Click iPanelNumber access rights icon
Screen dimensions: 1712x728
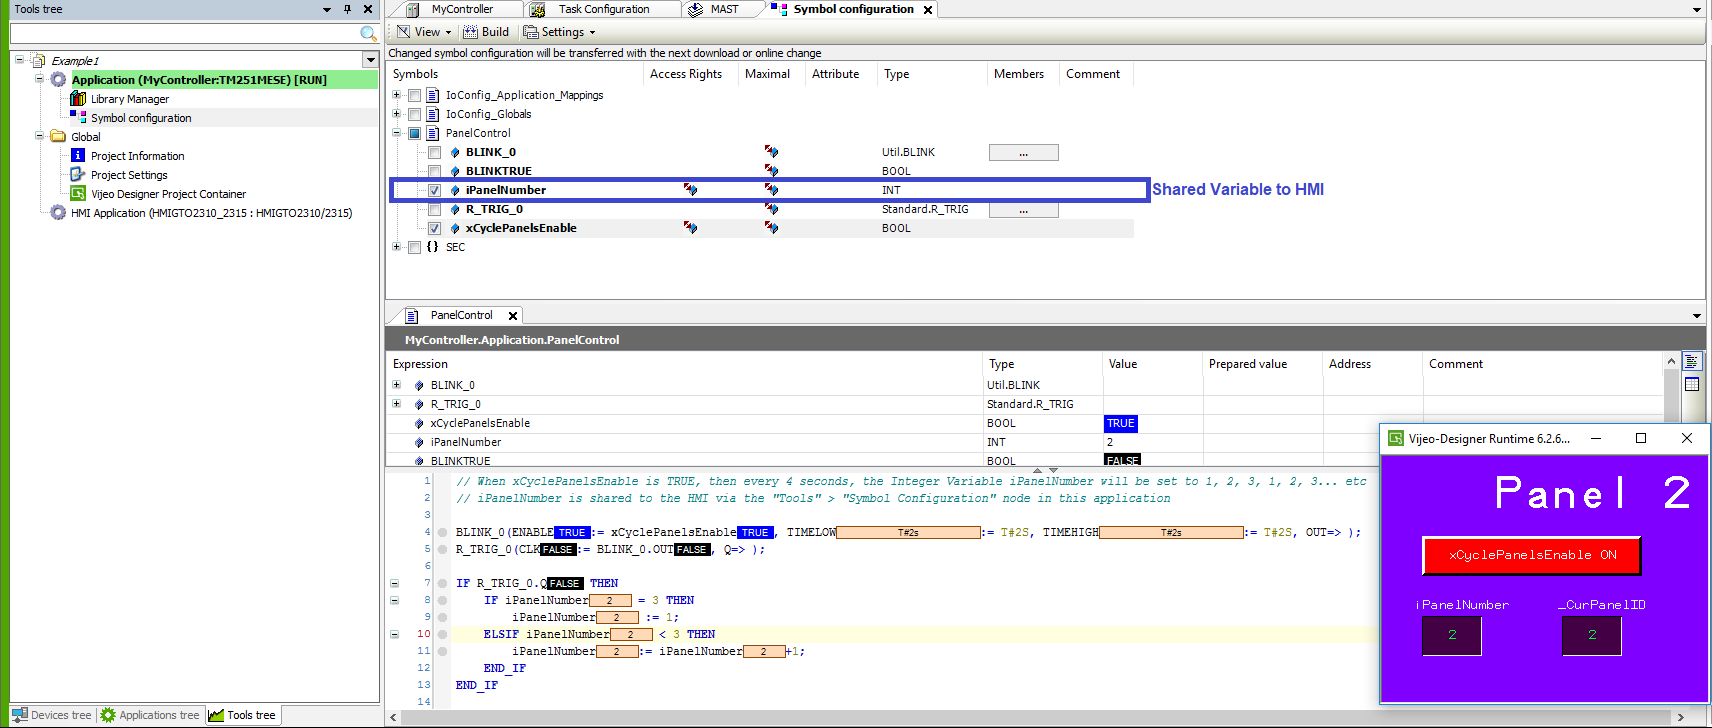[690, 190]
